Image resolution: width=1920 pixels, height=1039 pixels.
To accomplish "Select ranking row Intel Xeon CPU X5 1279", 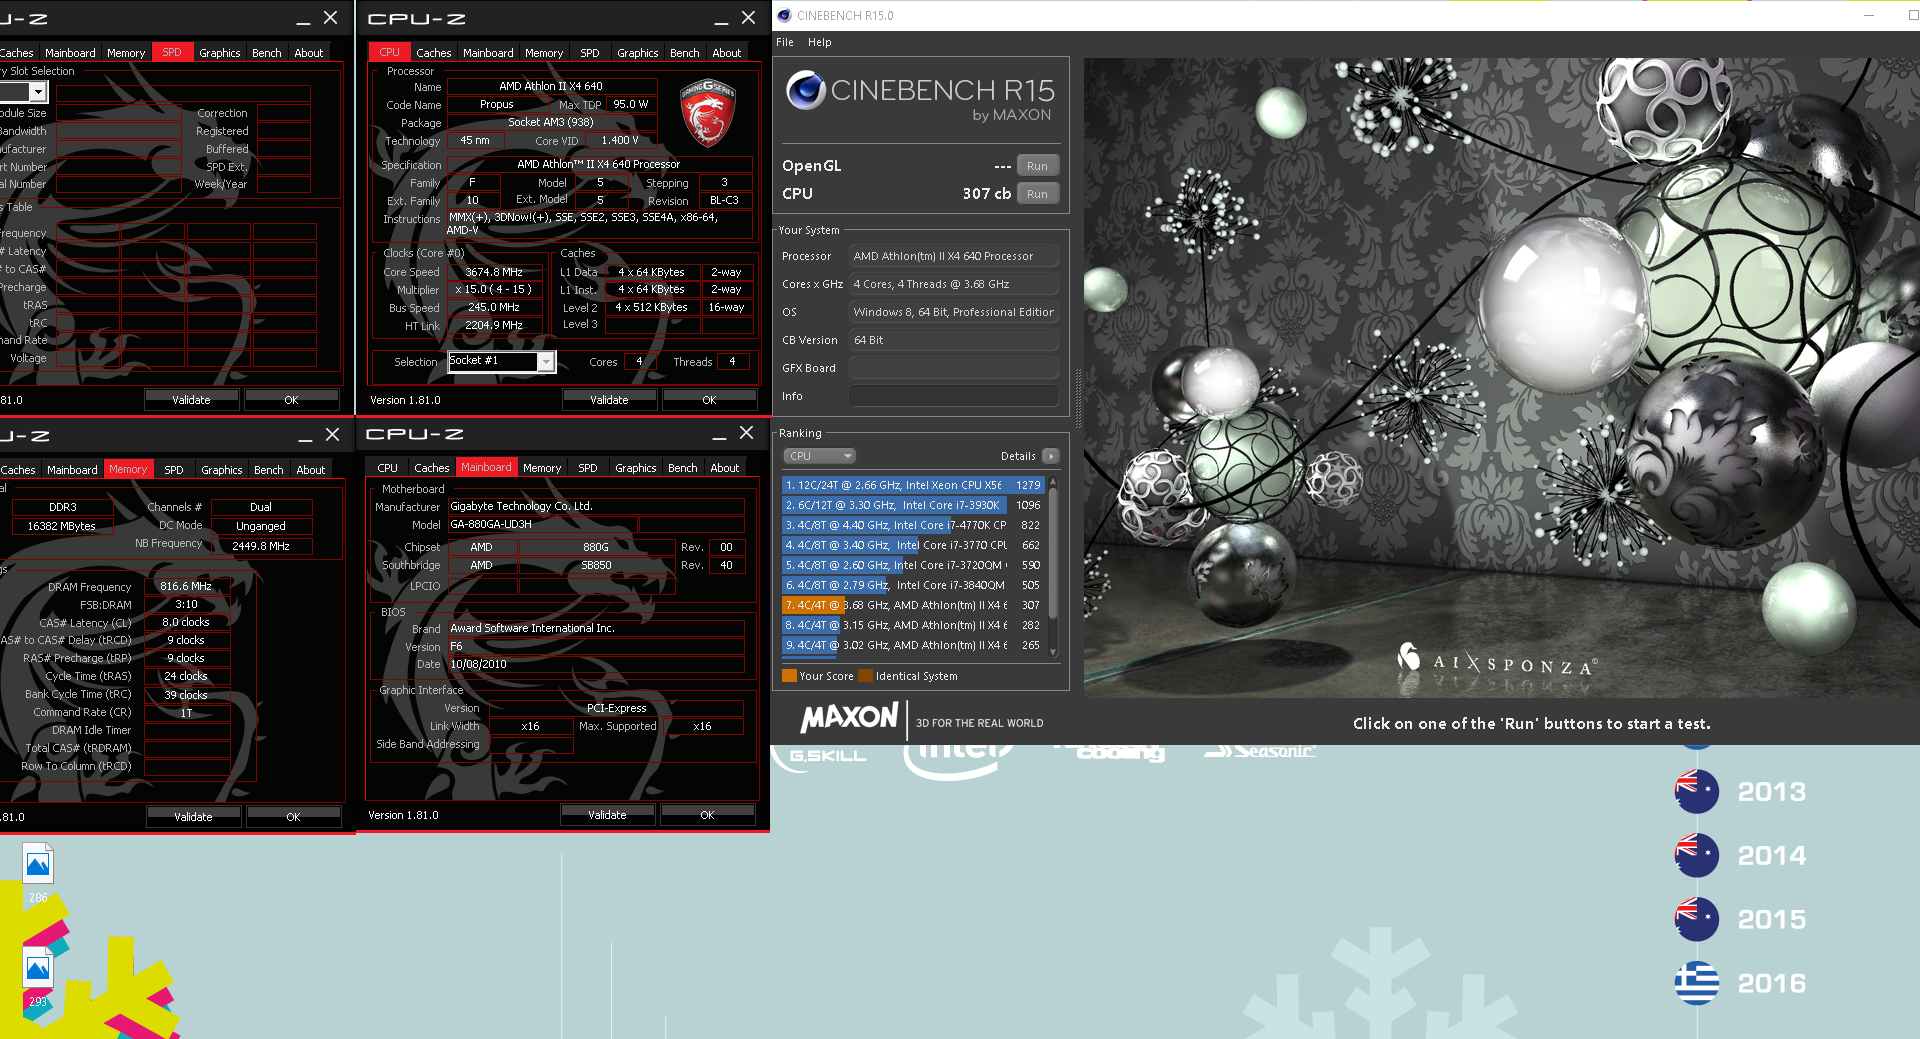I will [913, 485].
